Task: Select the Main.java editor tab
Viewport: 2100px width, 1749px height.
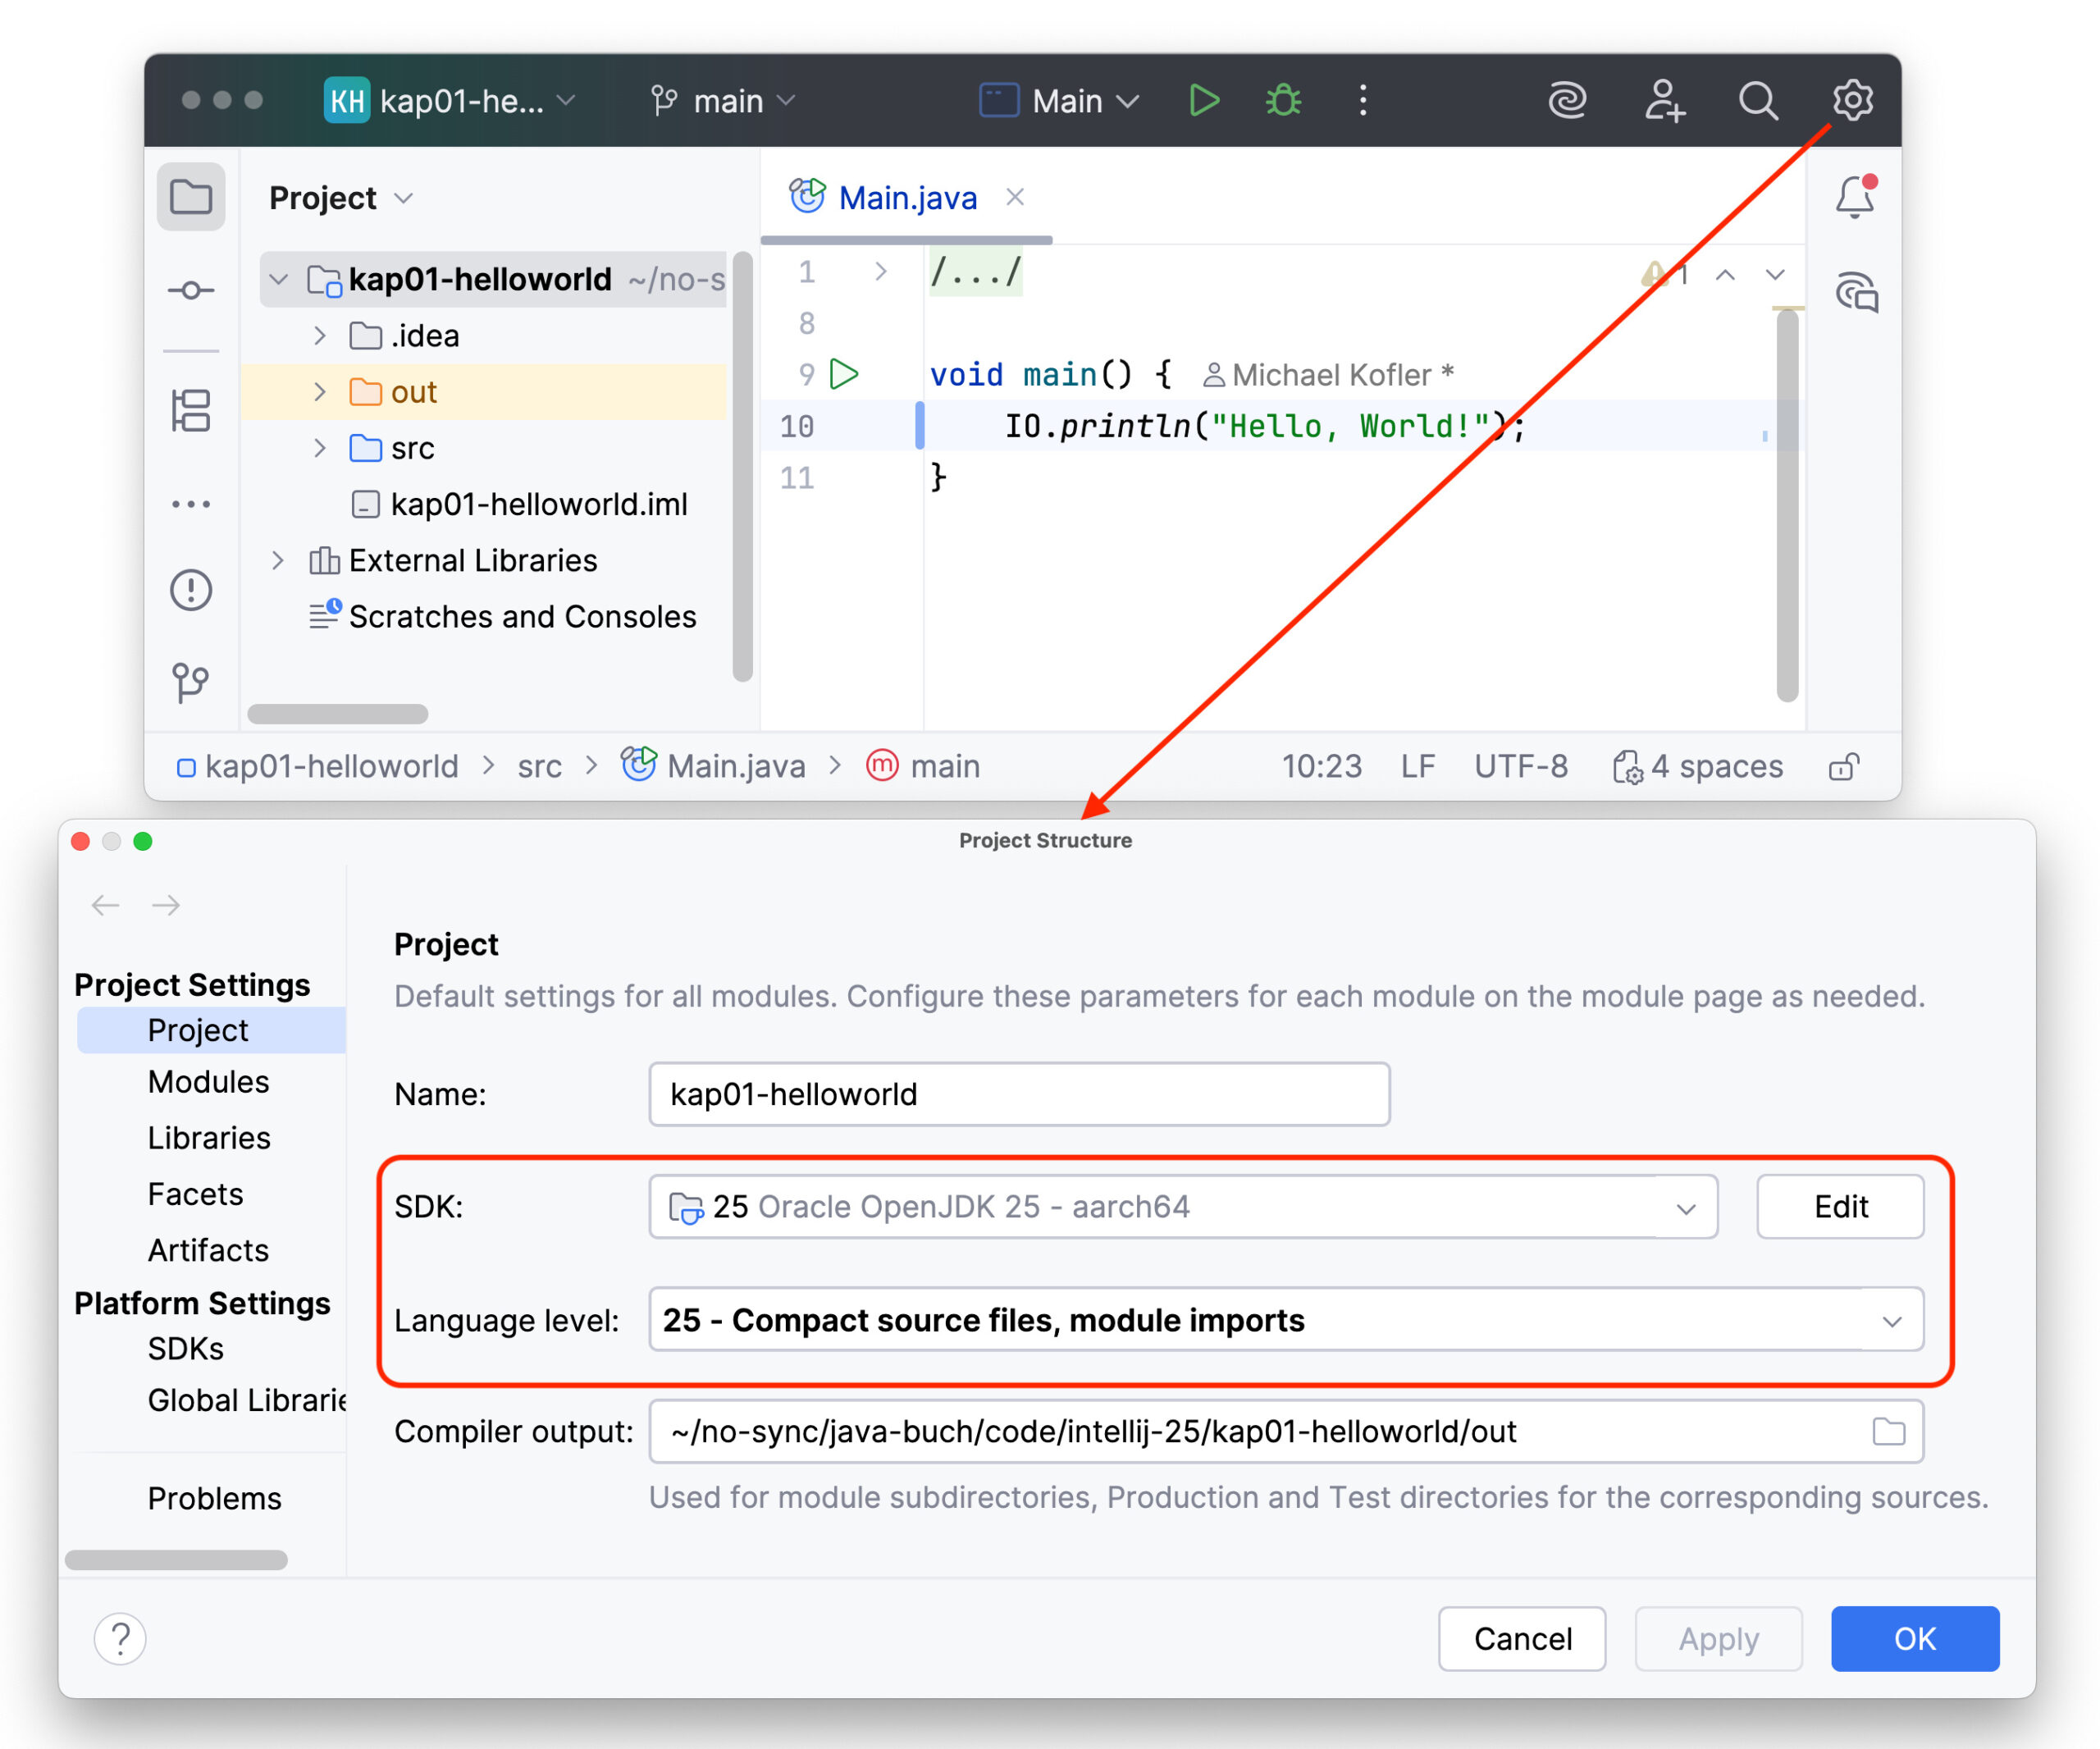Action: [906, 197]
